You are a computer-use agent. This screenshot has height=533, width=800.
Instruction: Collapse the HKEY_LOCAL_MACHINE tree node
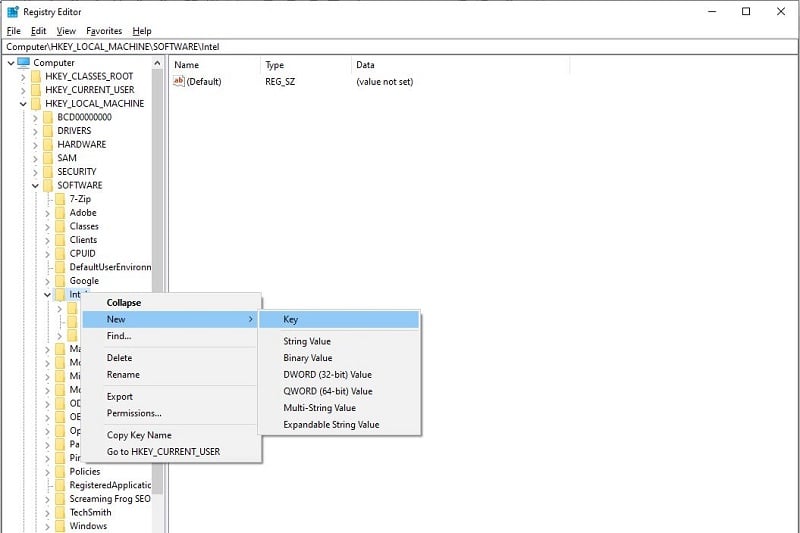23,104
